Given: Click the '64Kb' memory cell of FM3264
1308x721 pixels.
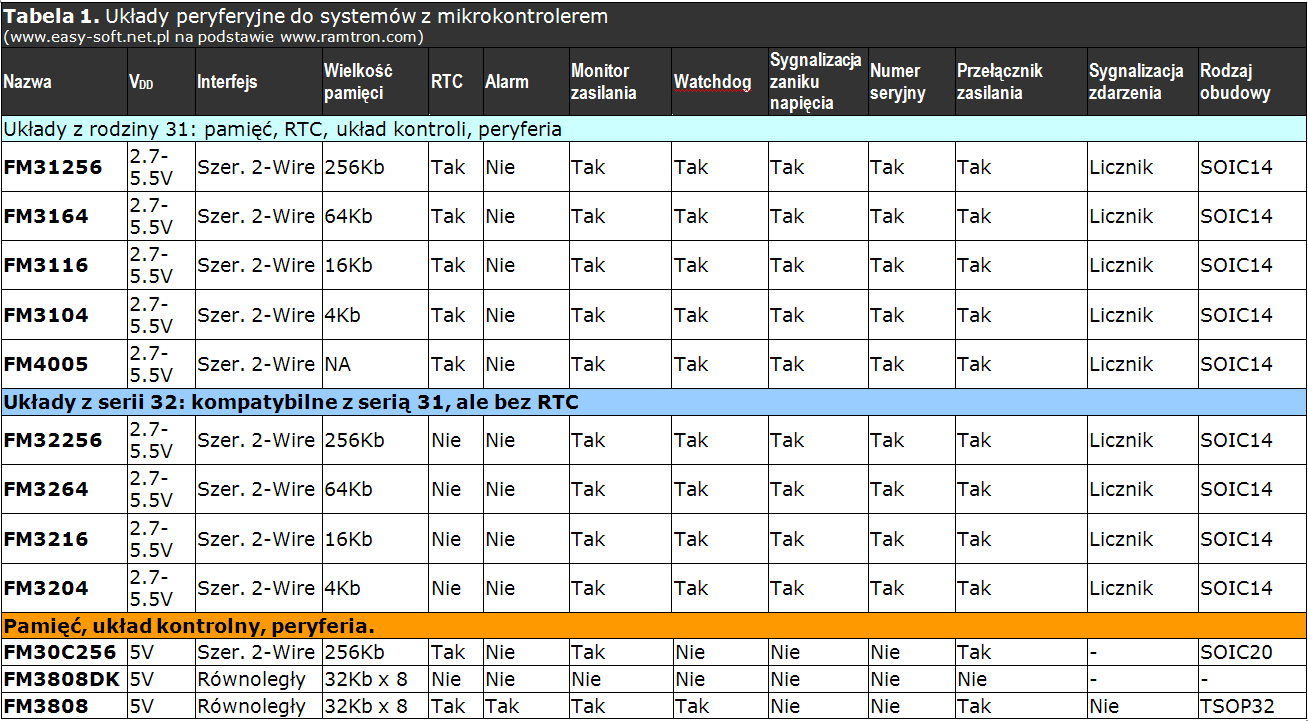Looking at the screenshot, I should pyautogui.click(x=375, y=489).
